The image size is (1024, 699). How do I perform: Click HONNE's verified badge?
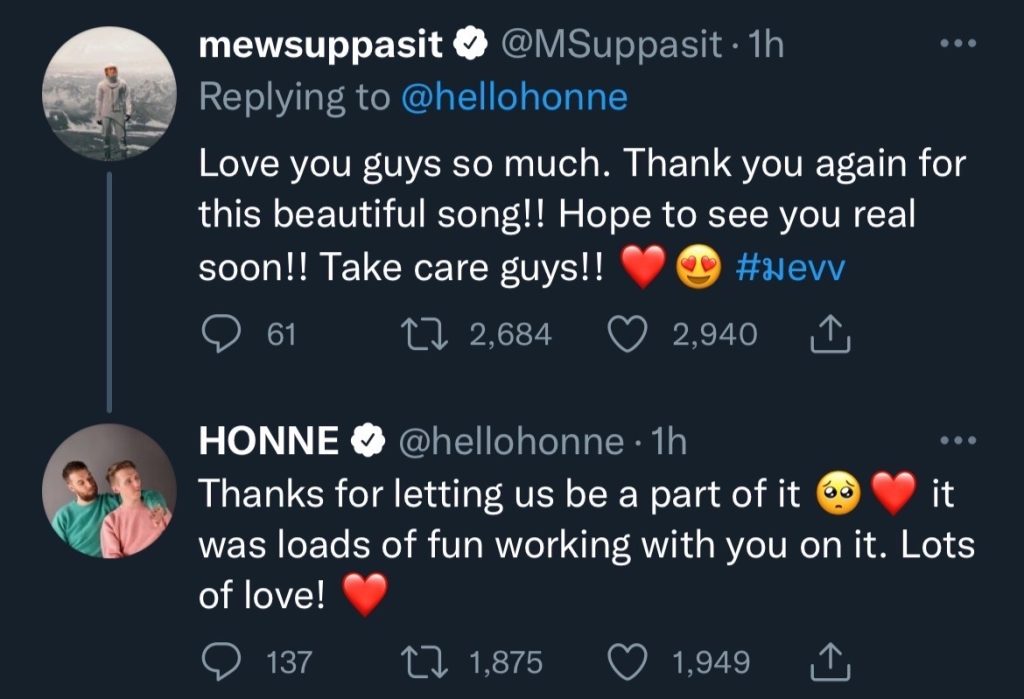[367, 441]
